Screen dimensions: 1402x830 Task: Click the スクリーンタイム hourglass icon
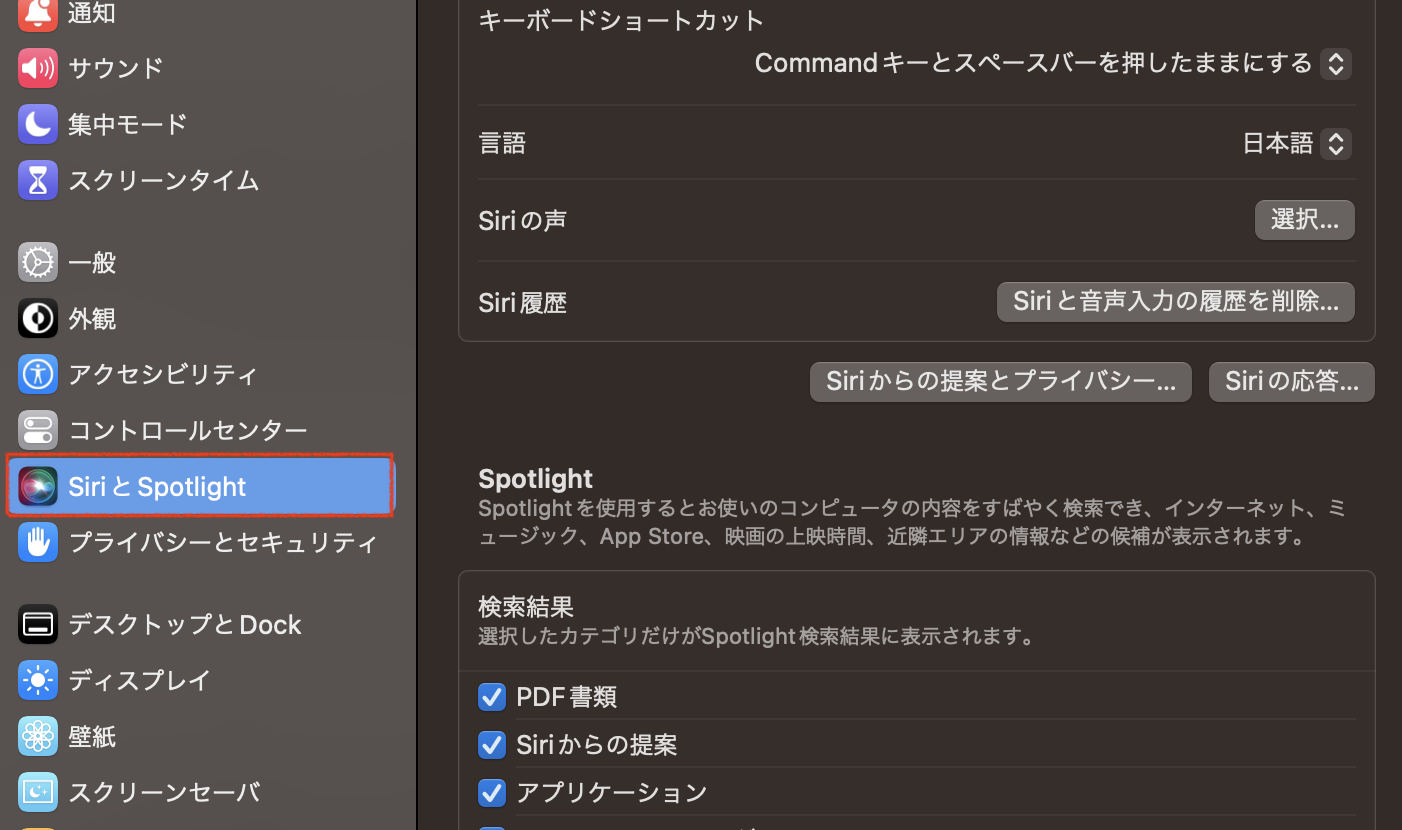click(38, 180)
